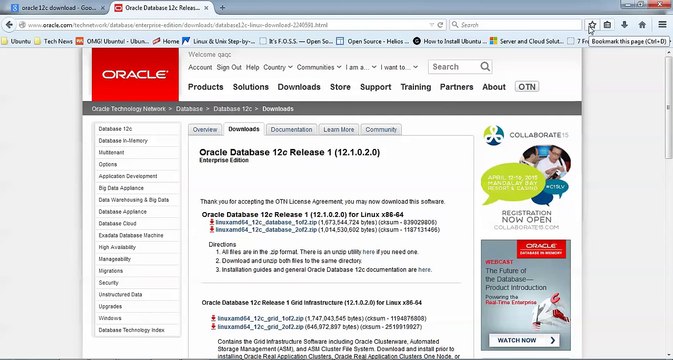673x360 pixels.
Task: Open the Community tab
Action: (x=381, y=130)
